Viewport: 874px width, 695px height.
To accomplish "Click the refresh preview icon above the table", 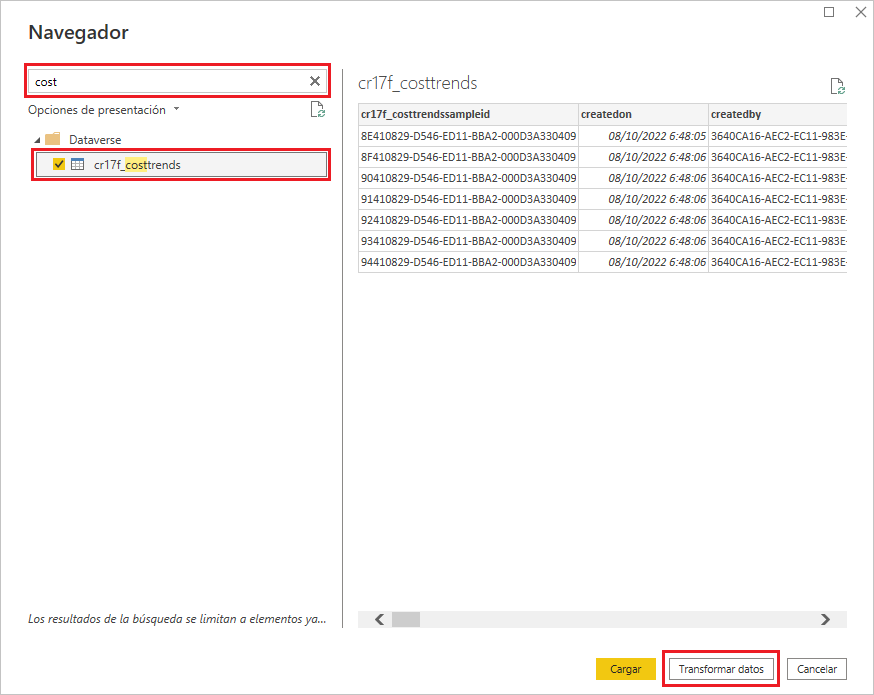I will [x=837, y=86].
